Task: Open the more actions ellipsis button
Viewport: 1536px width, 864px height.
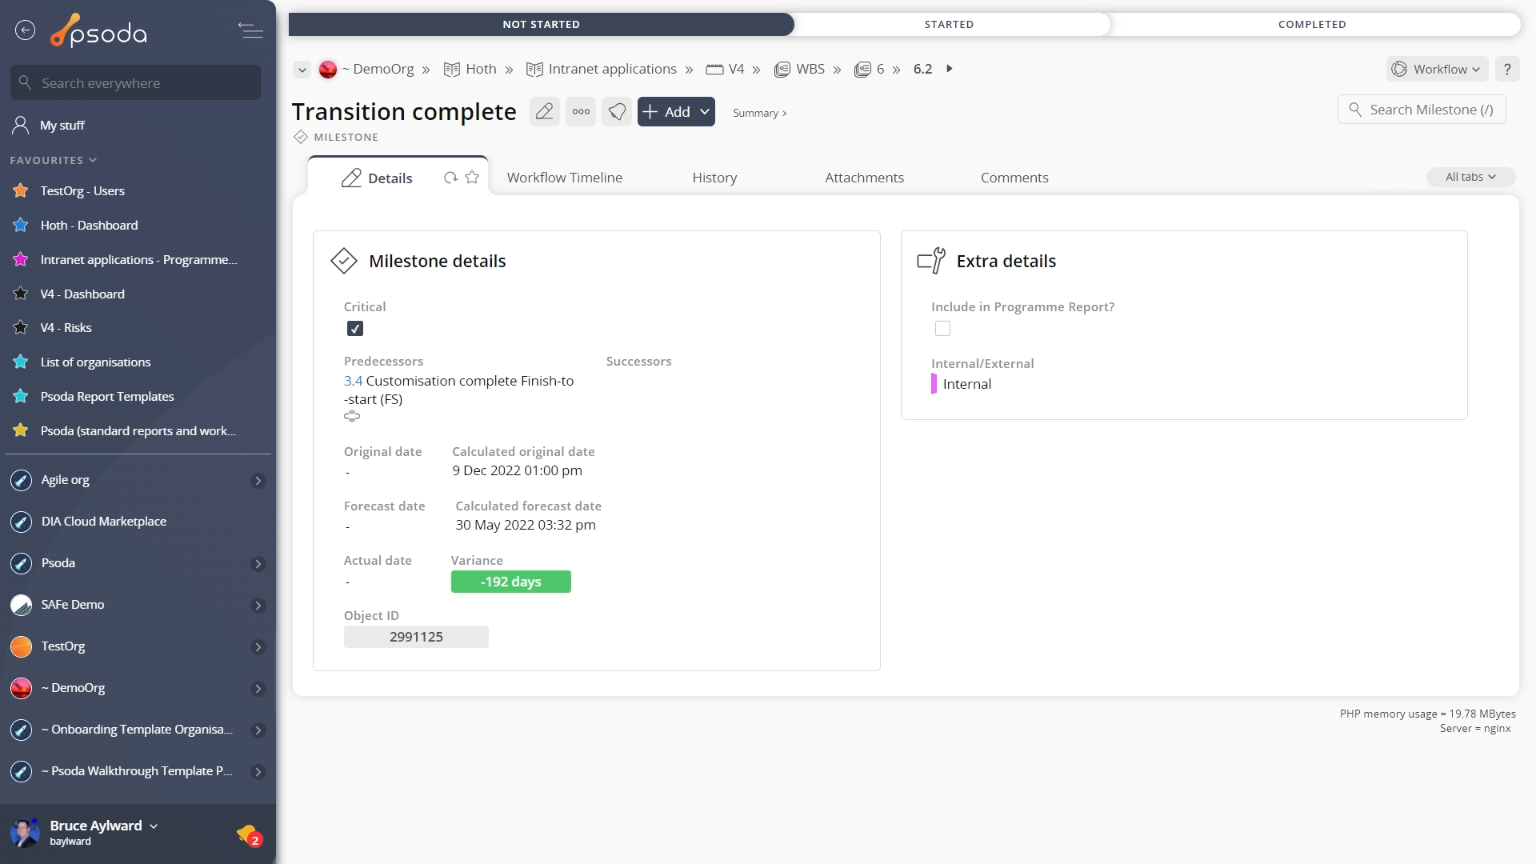Action: click(x=581, y=112)
